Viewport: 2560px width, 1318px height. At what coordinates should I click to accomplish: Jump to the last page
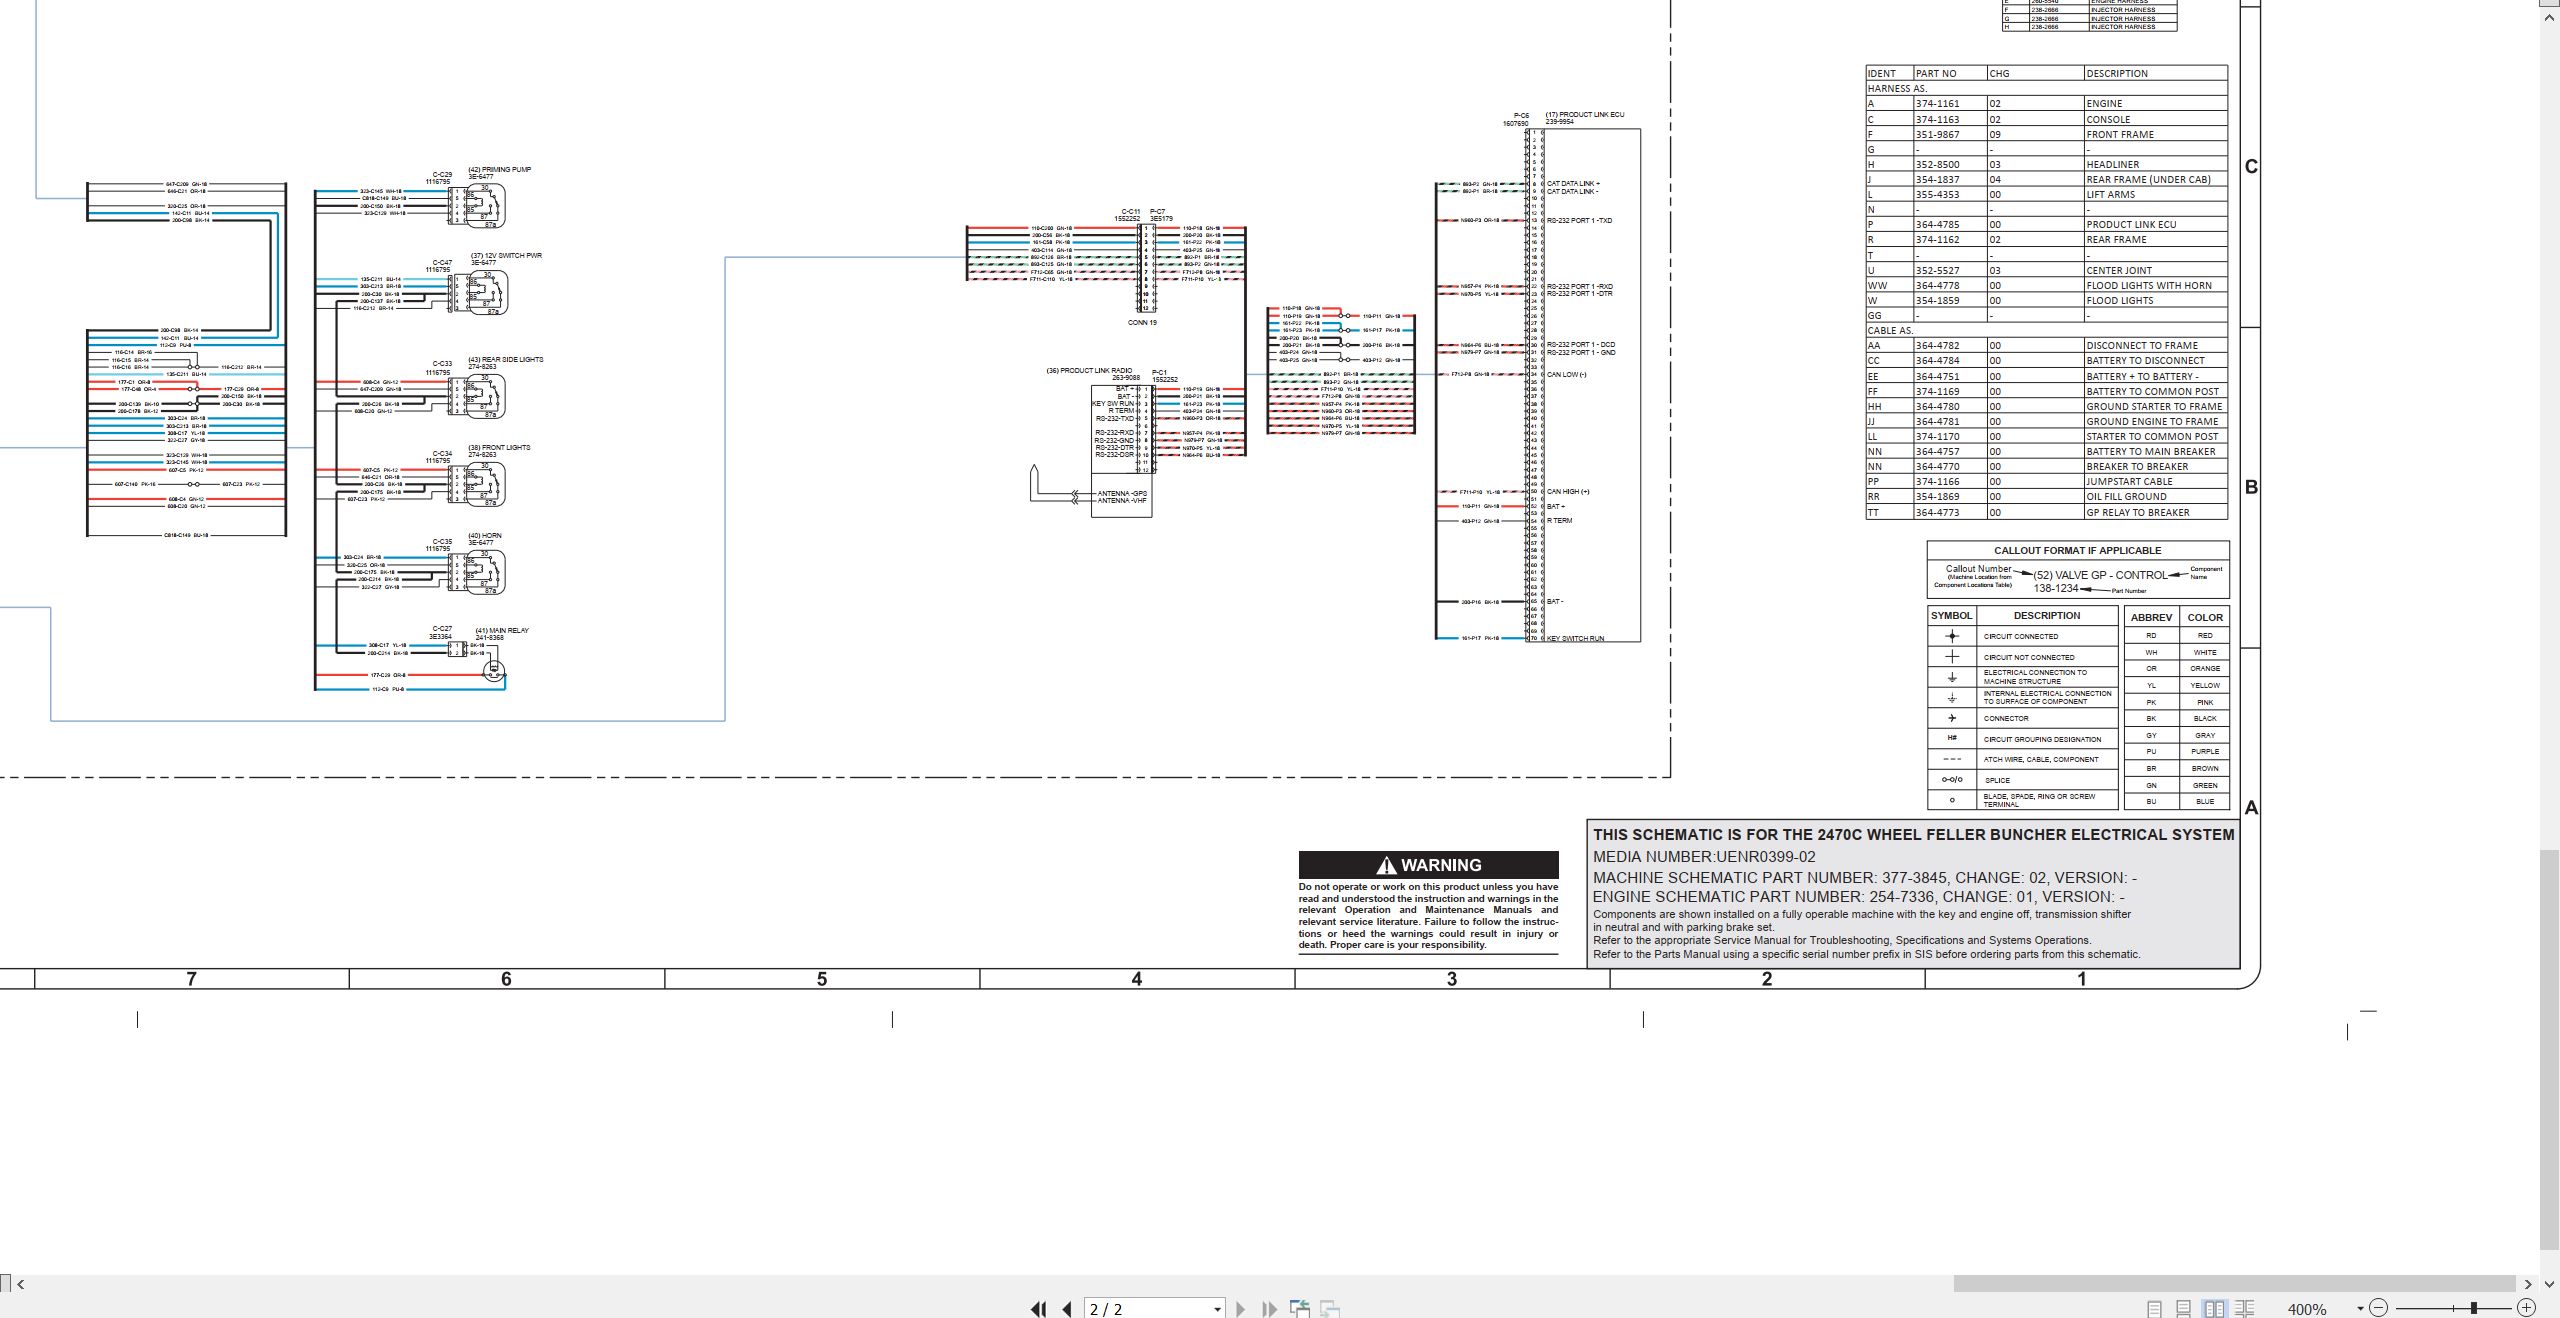click(1270, 1308)
